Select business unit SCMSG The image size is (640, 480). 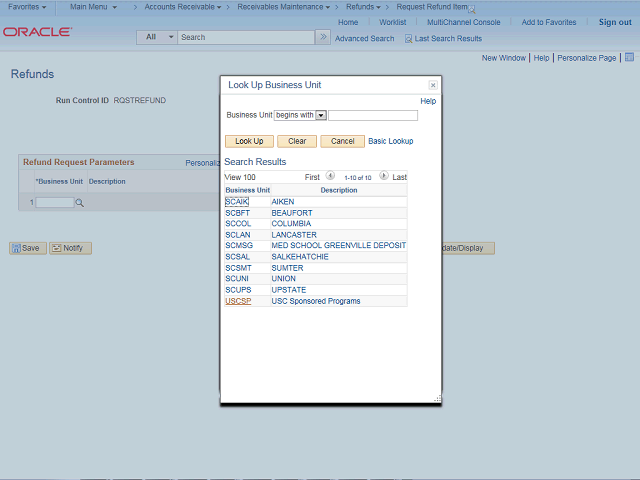point(239,245)
